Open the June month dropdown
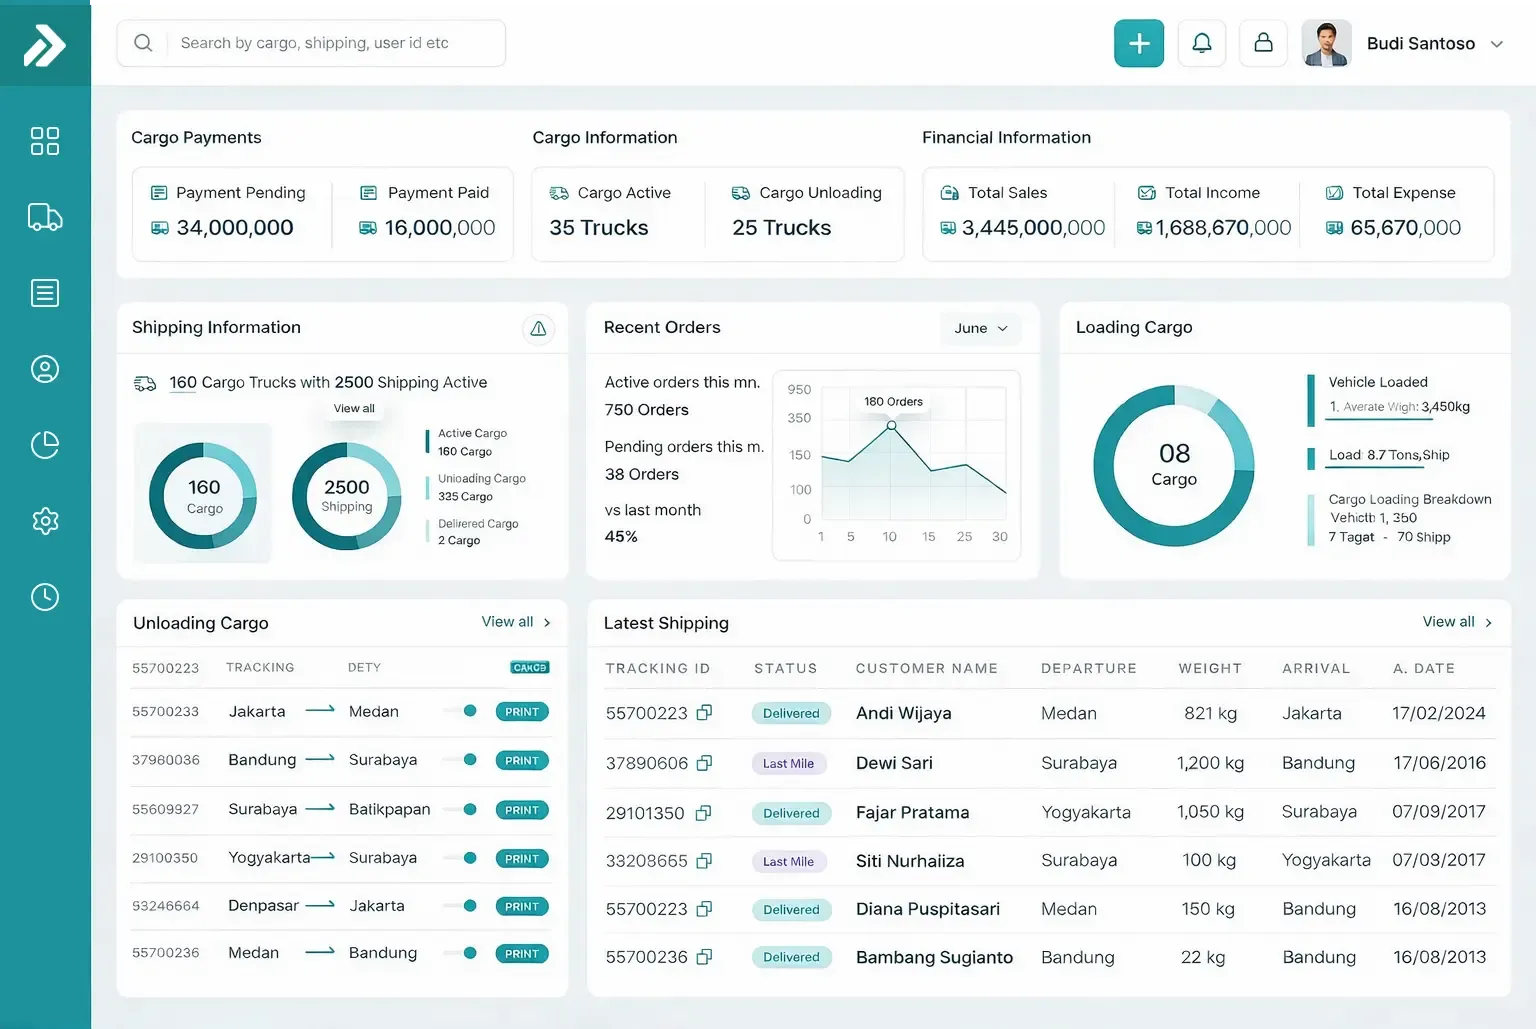Screen dimensions: 1536x1029 (x=980, y=328)
